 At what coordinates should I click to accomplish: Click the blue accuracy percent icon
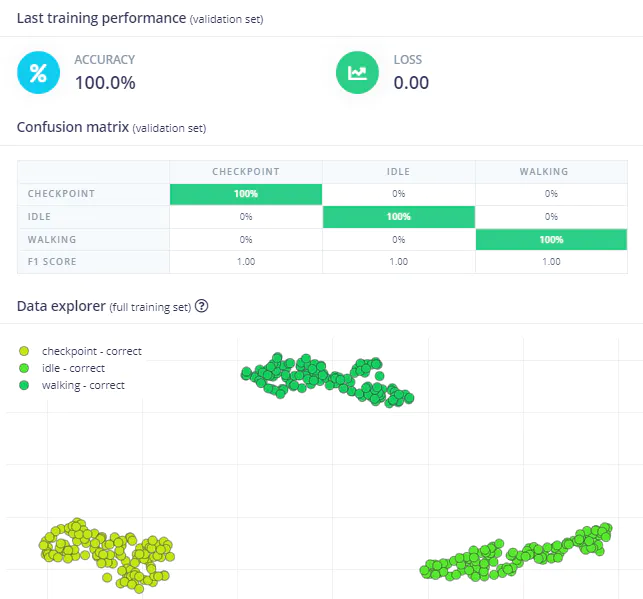[x=38, y=73]
